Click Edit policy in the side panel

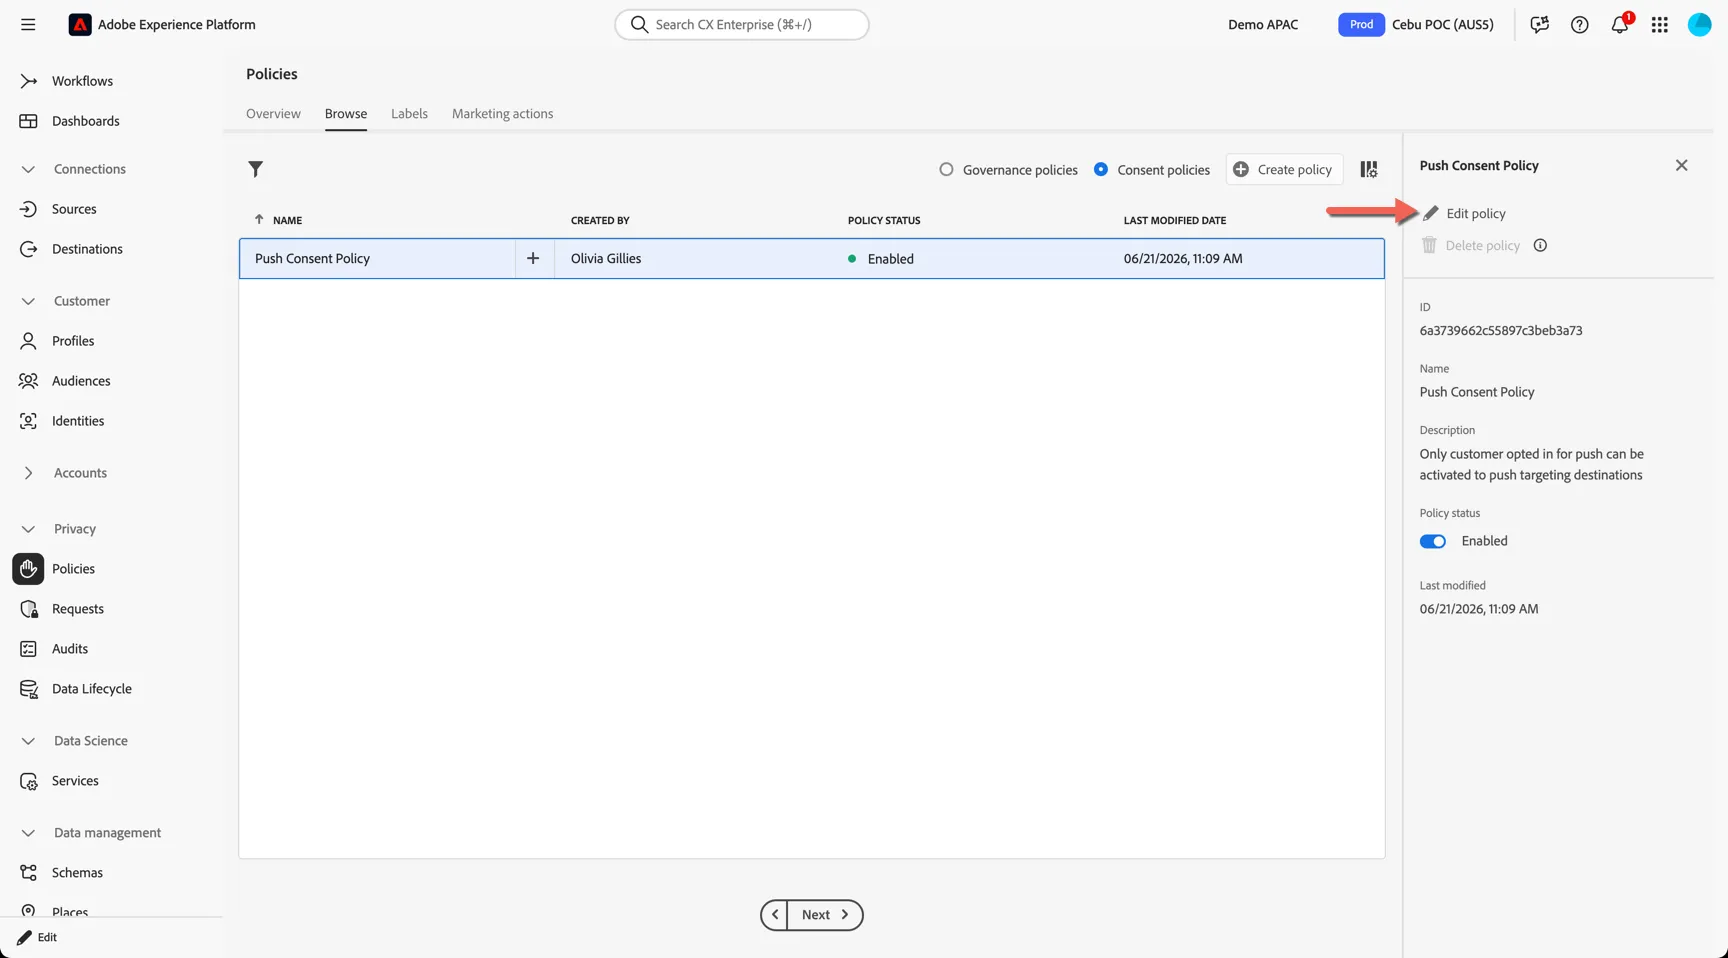[1464, 213]
